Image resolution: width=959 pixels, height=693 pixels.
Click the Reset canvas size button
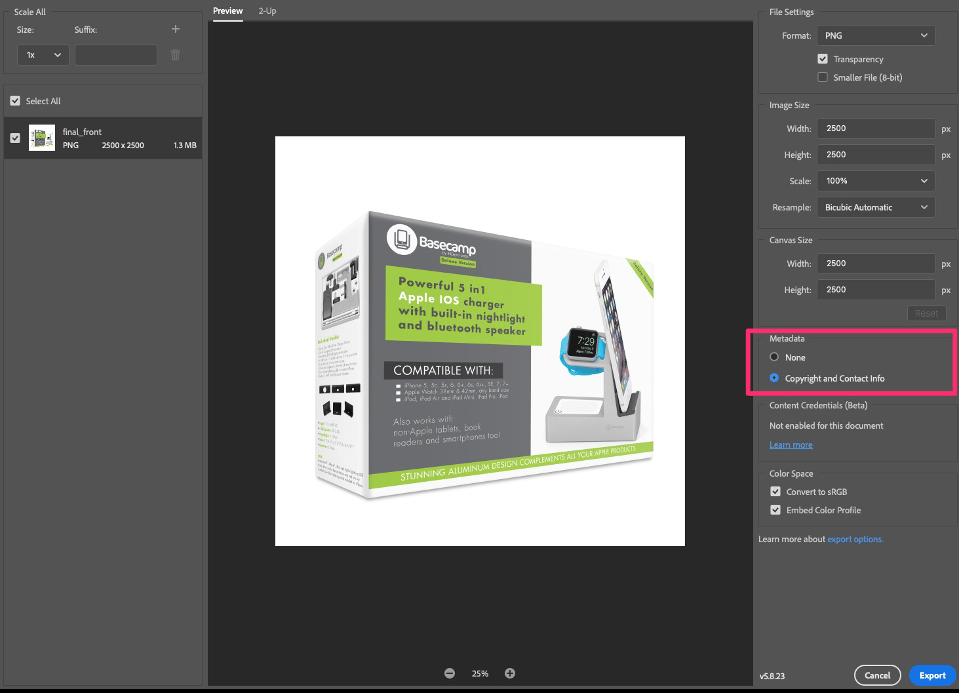pos(927,313)
